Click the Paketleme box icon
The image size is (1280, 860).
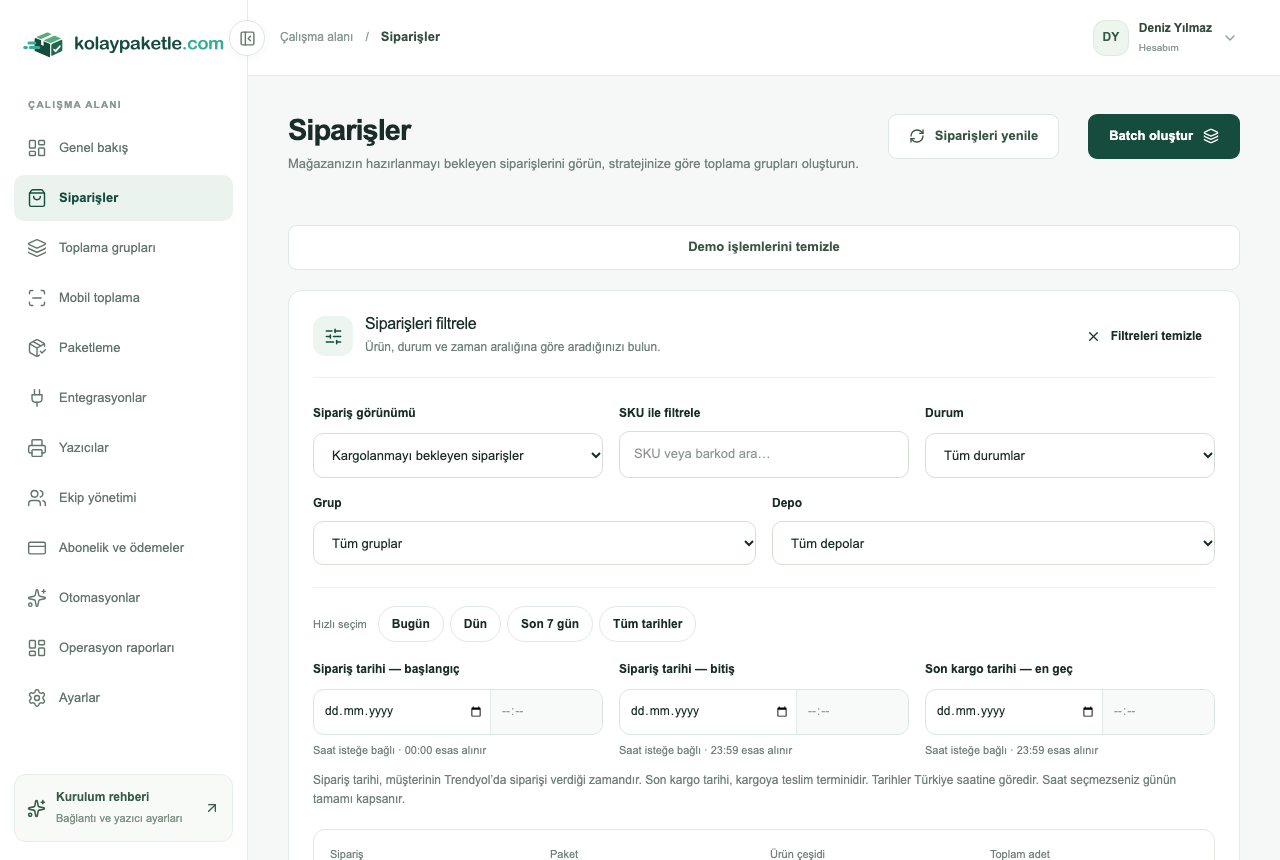37,348
